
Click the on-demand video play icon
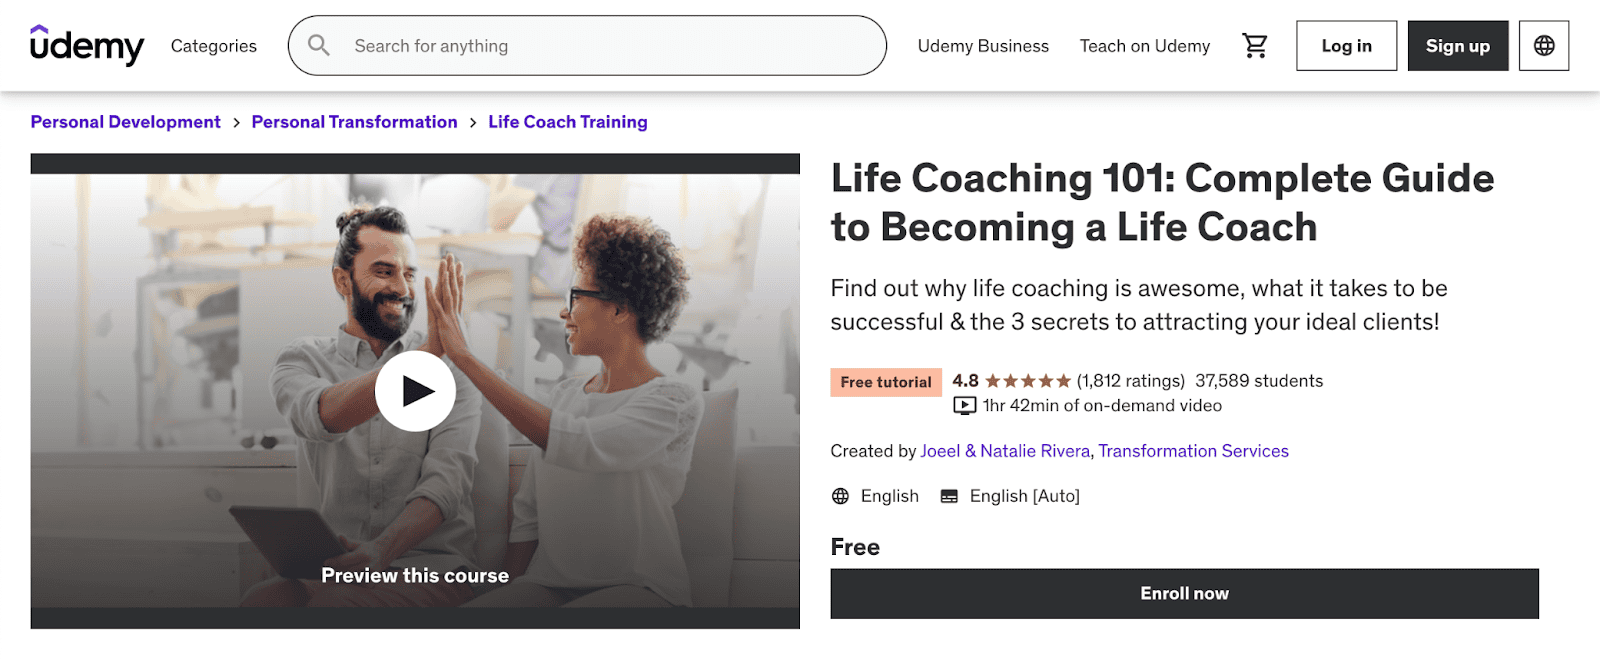963,405
